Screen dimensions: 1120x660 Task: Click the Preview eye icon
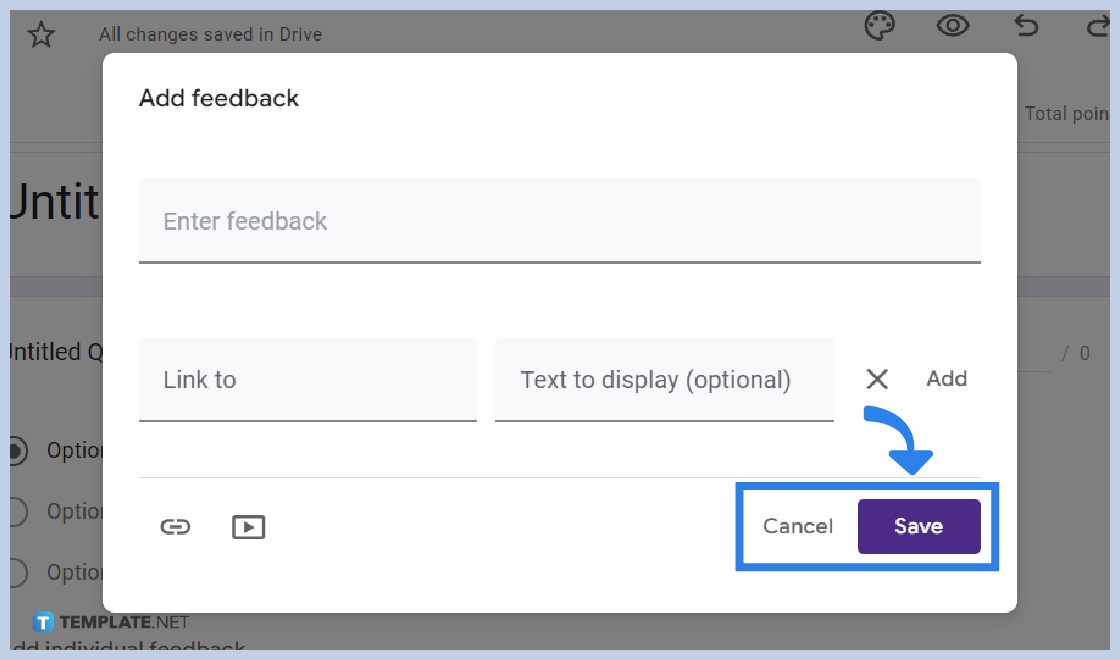pos(953,27)
